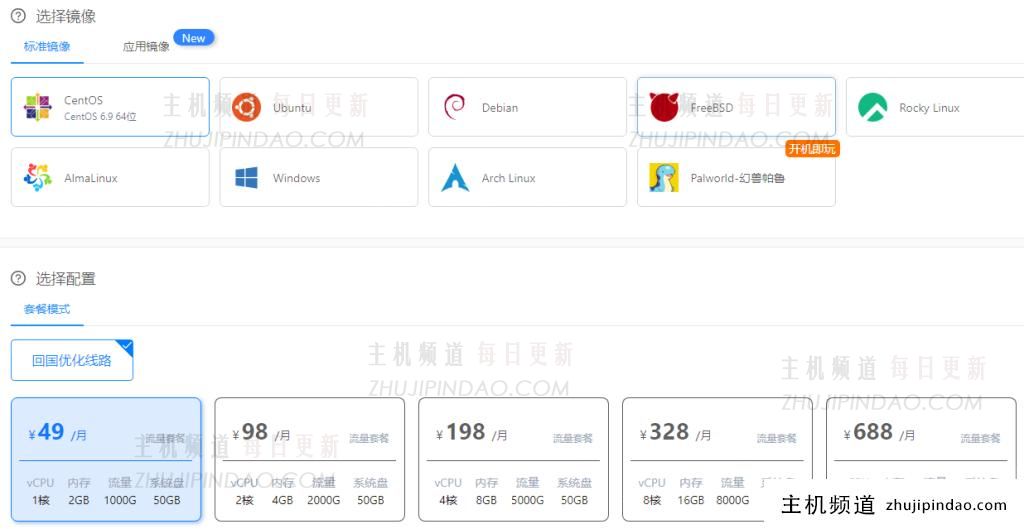
Task: Choose the Debian image card
Action: tap(528, 107)
